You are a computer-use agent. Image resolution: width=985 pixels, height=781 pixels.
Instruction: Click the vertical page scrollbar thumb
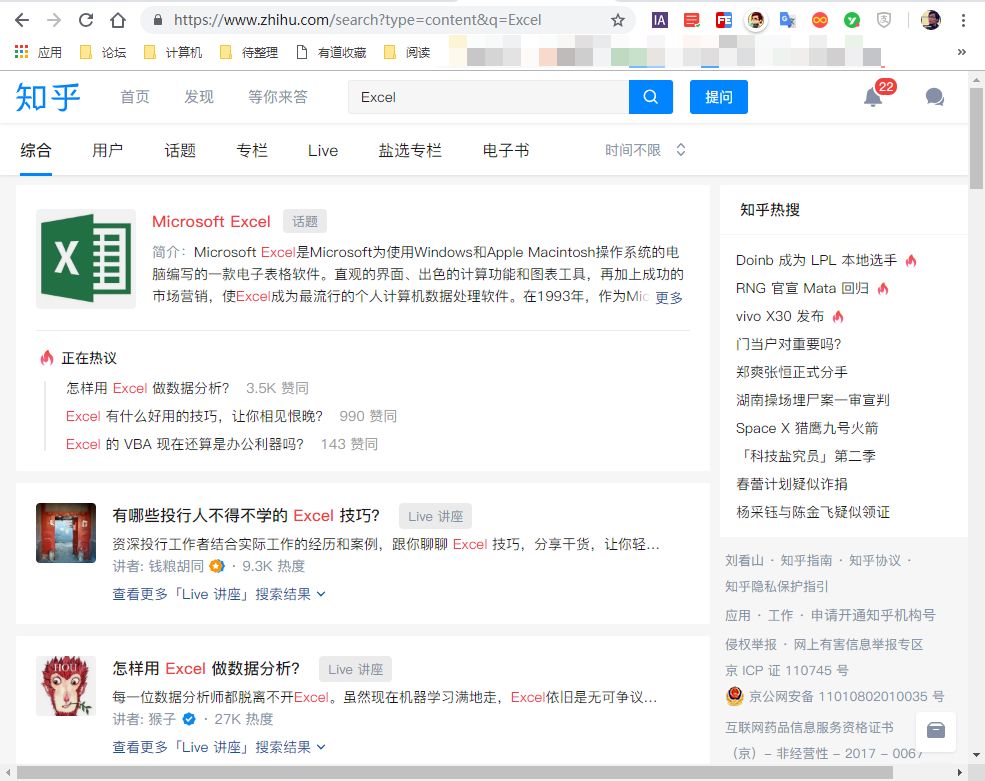pos(976,138)
